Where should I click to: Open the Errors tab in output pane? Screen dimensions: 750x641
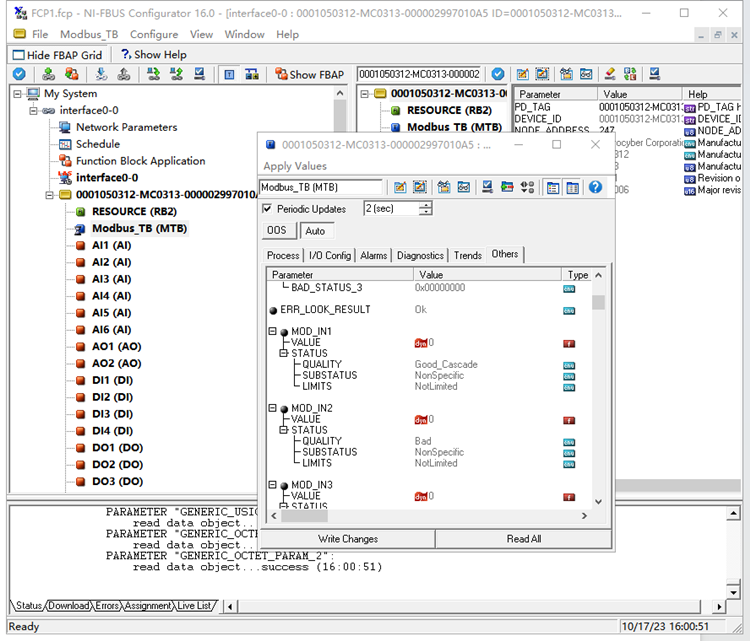point(107,606)
